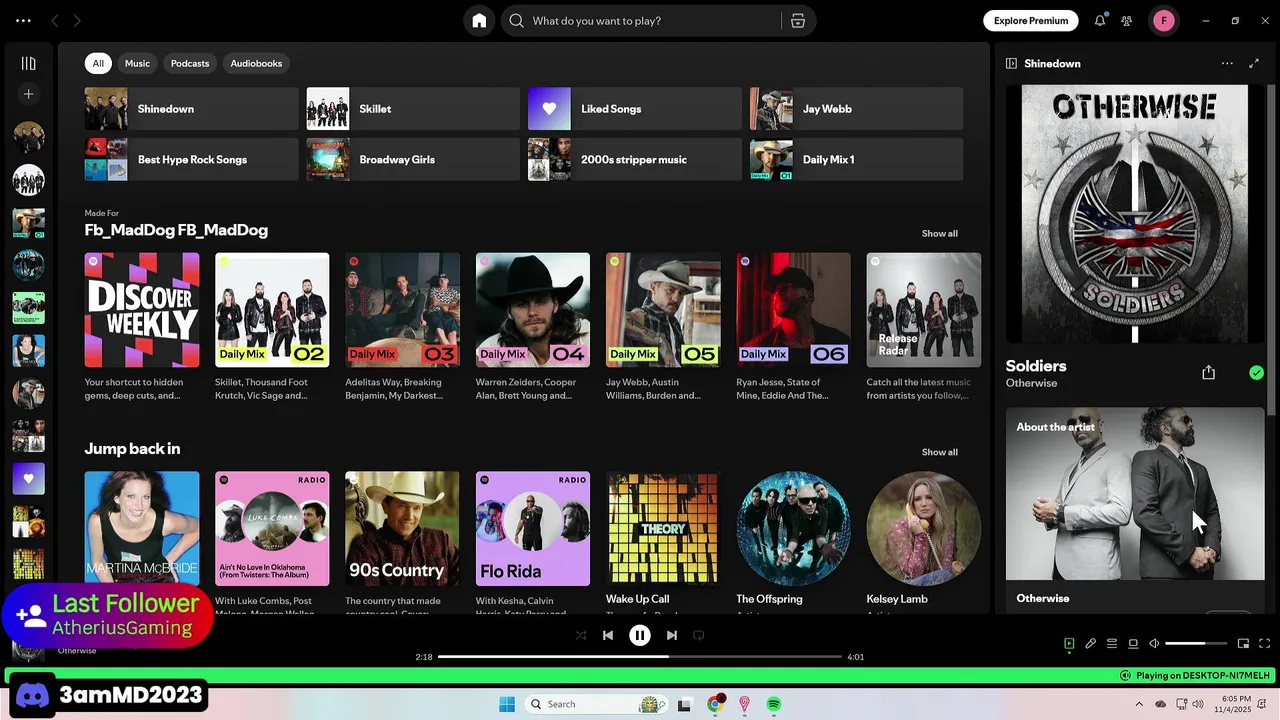This screenshot has width=1280, height=720.
Task: Open 2000s stripper music tile
Action: click(635, 159)
